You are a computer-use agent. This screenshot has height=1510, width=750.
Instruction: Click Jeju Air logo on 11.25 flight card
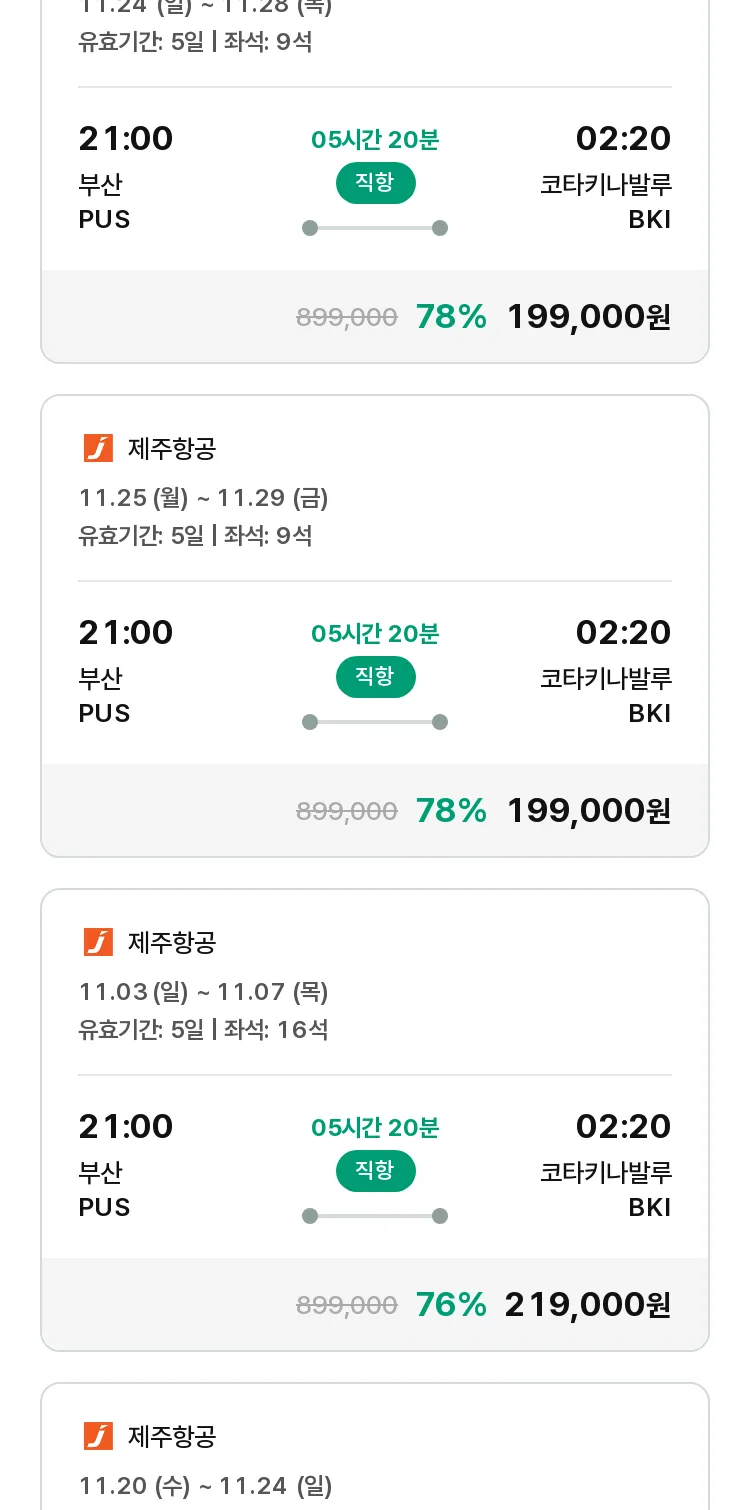(98, 448)
